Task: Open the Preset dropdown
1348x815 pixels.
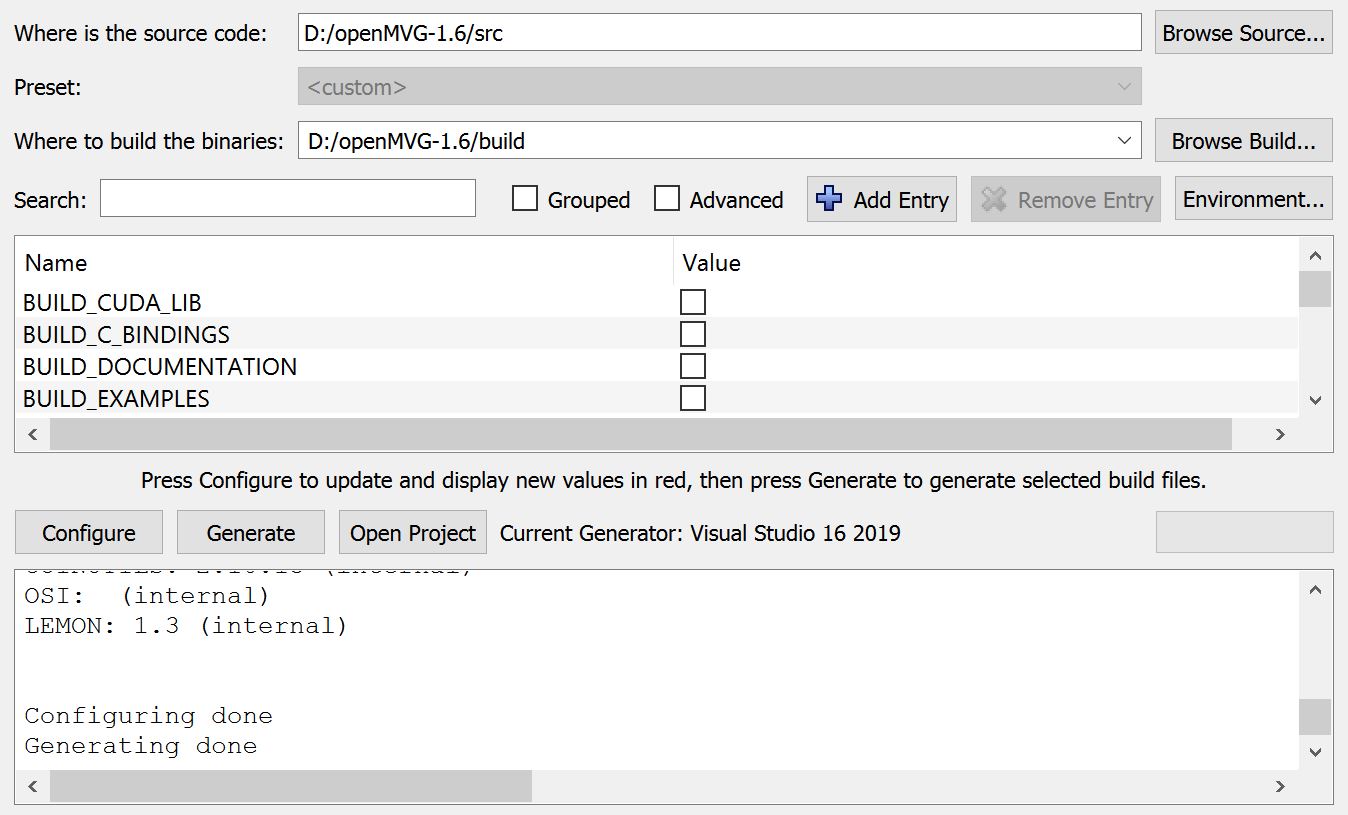Action: 720,87
